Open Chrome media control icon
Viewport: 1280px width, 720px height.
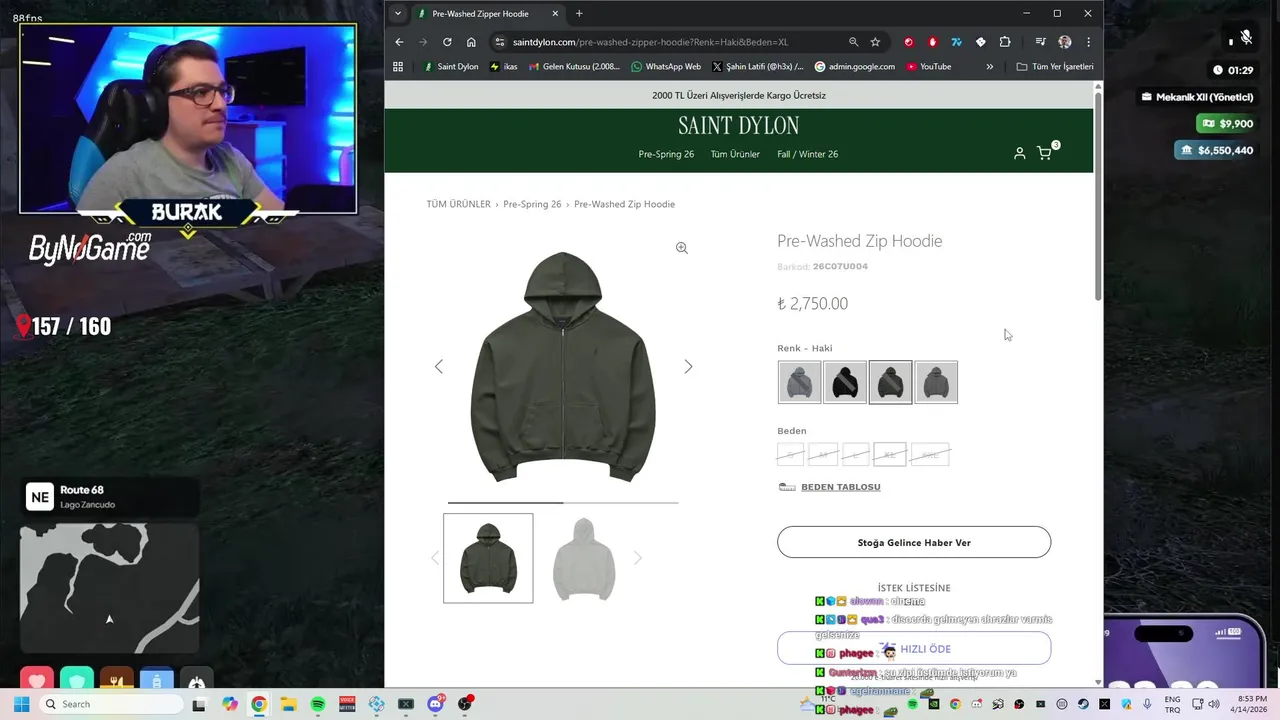coord(1040,42)
